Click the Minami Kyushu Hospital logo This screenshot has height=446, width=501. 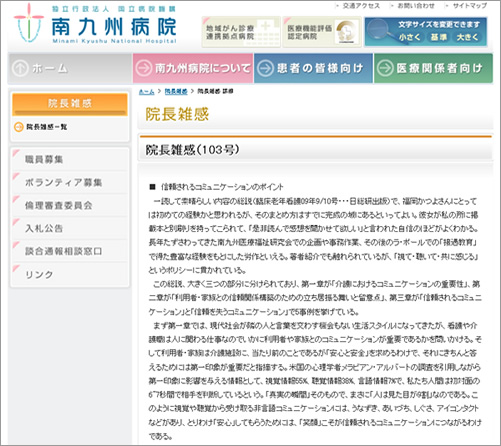coord(95,24)
